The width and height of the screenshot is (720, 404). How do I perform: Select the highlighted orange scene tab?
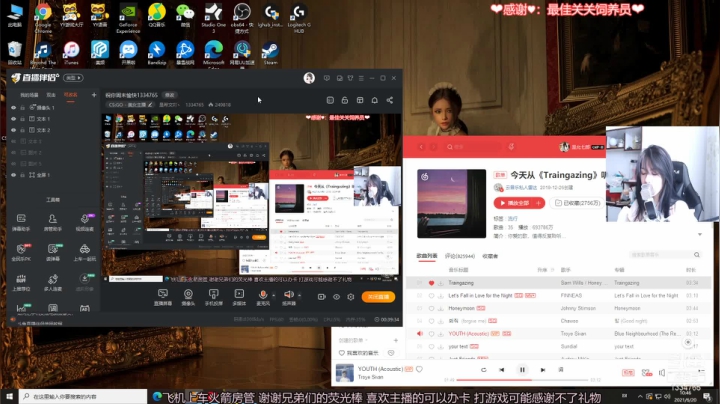[x=71, y=95]
